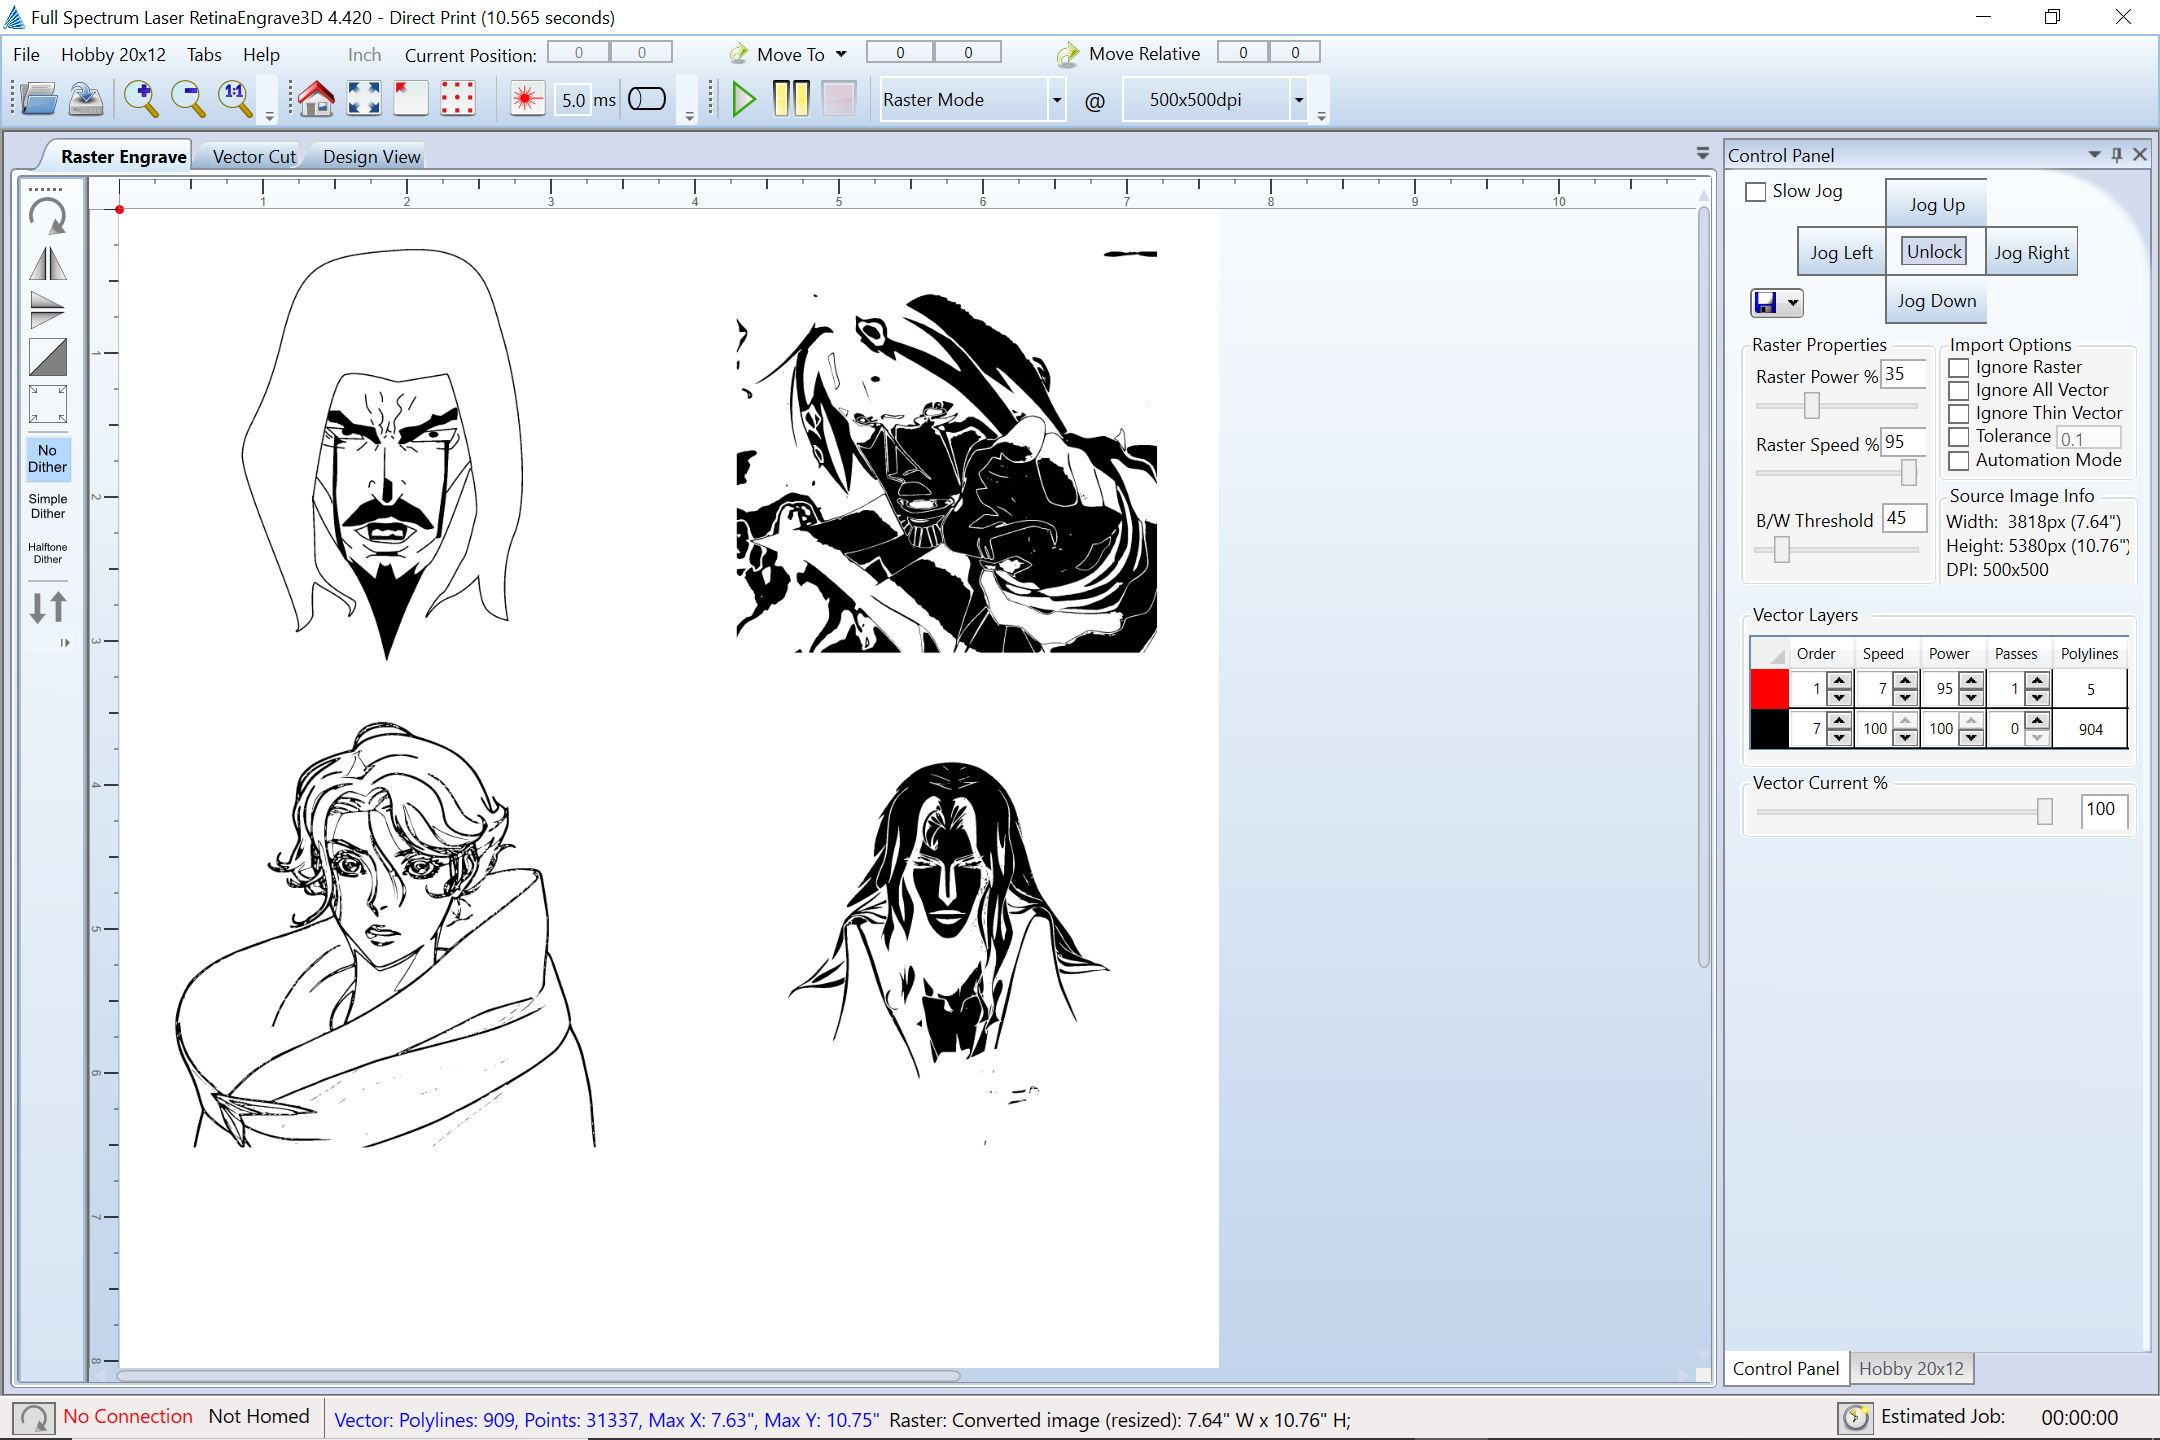2160x1440 pixels.
Task: Open the 500x500dpi resolution dropdown
Action: [x=1299, y=99]
